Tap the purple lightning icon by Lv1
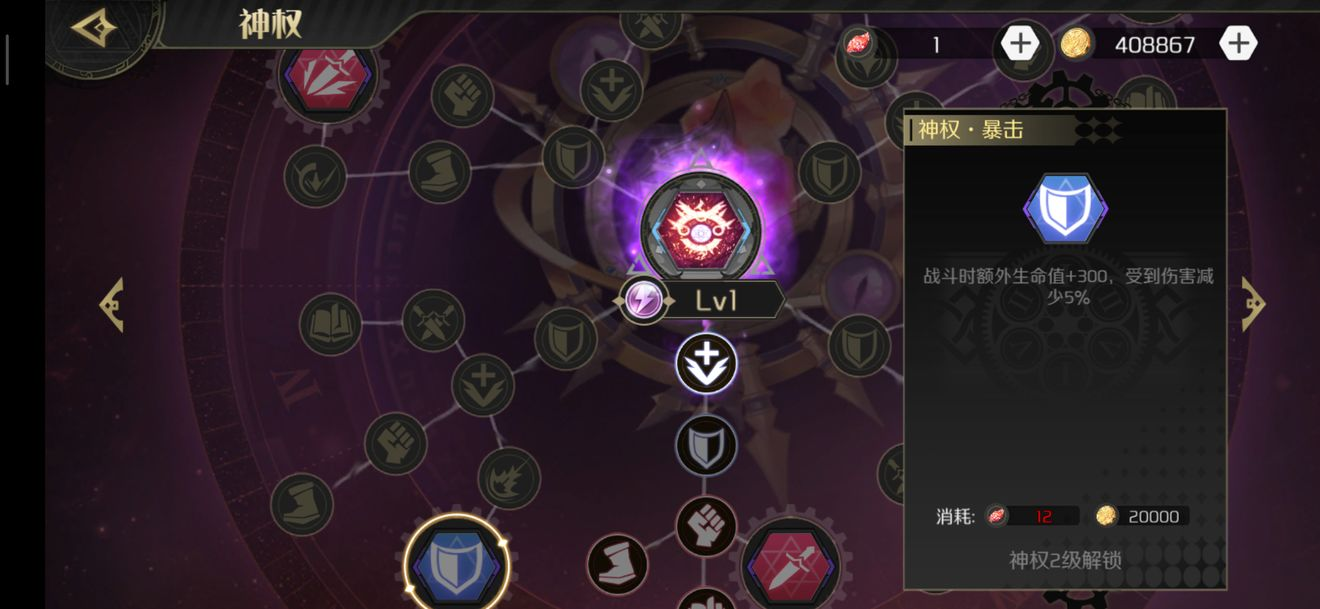The width and height of the screenshot is (1320, 609). click(643, 300)
